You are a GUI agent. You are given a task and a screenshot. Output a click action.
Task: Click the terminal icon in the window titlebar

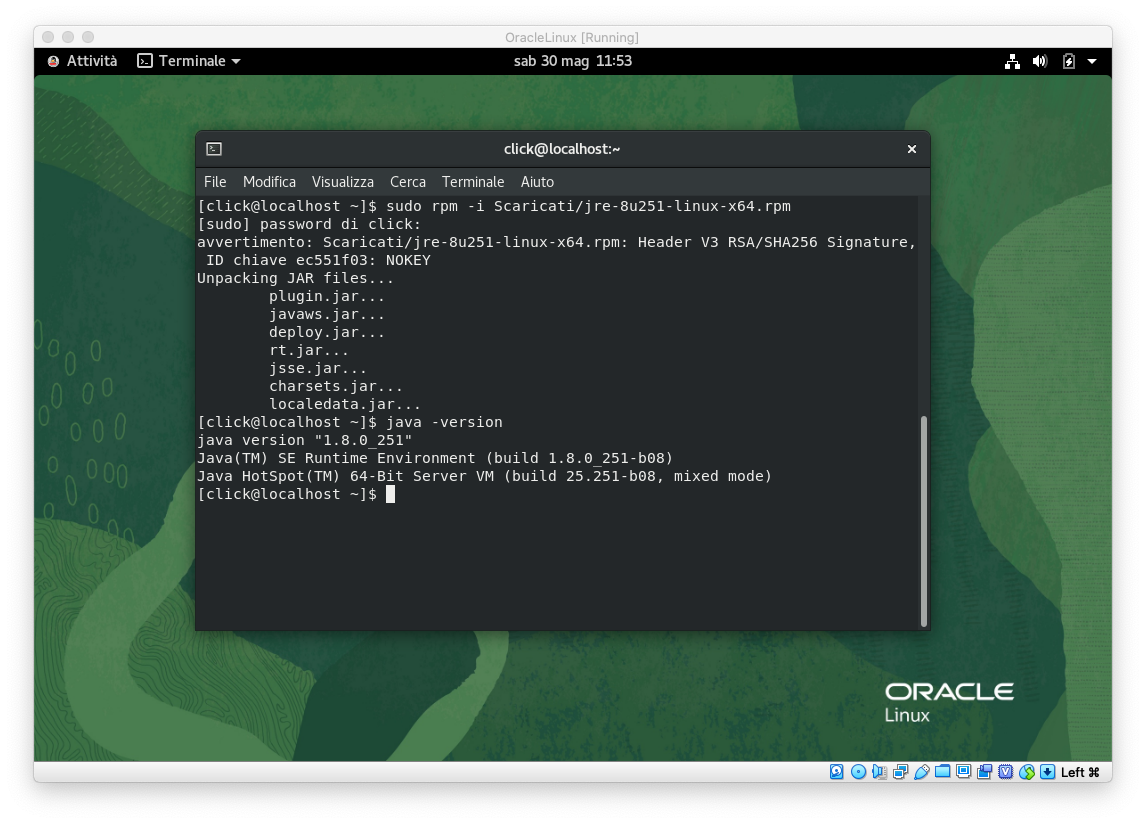(214, 149)
